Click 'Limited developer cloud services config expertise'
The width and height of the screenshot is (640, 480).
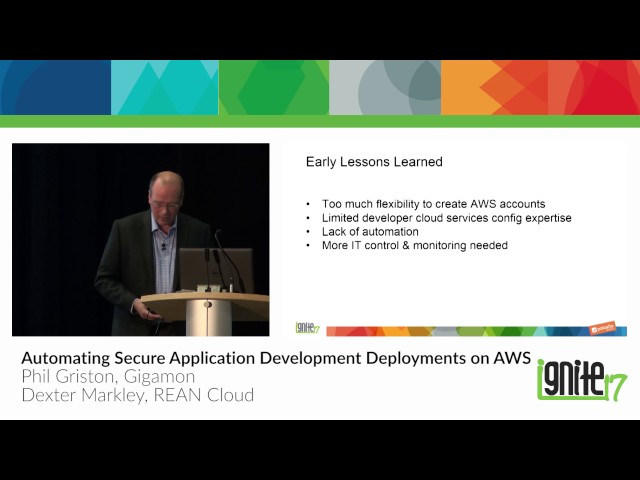pos(447,218)
